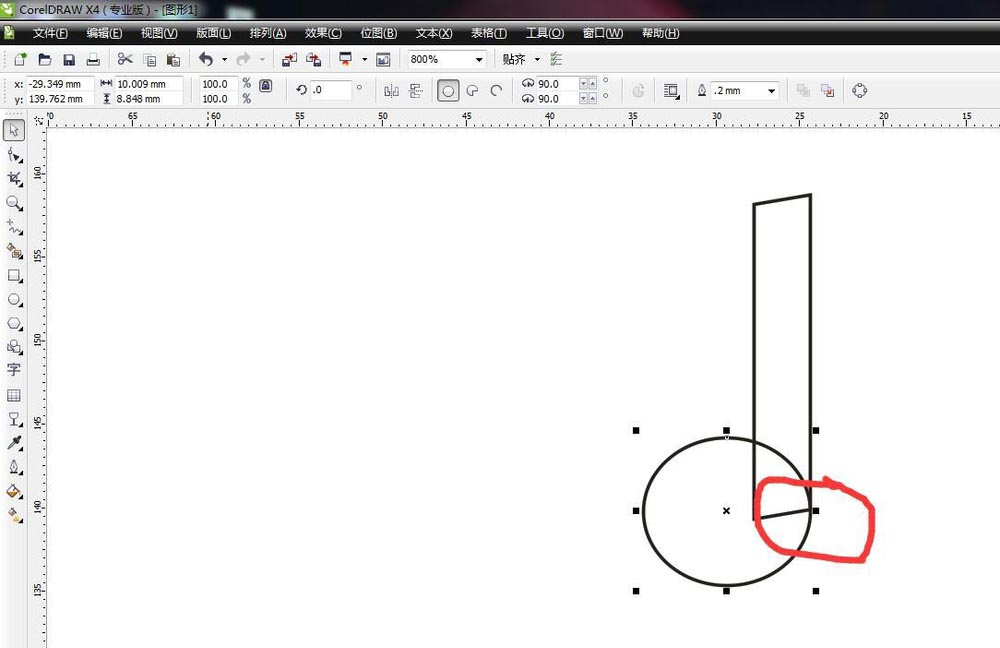Activate the Zoom tool
Image resolution: width=1000 pixels, height=648 pixels.
pyautogui.click(x=14, y=203)
